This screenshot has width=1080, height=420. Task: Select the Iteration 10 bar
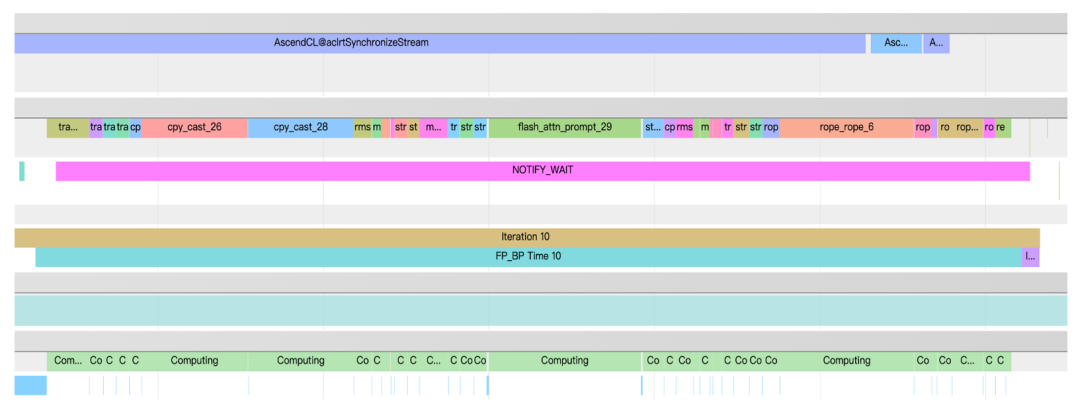[526, 237]
